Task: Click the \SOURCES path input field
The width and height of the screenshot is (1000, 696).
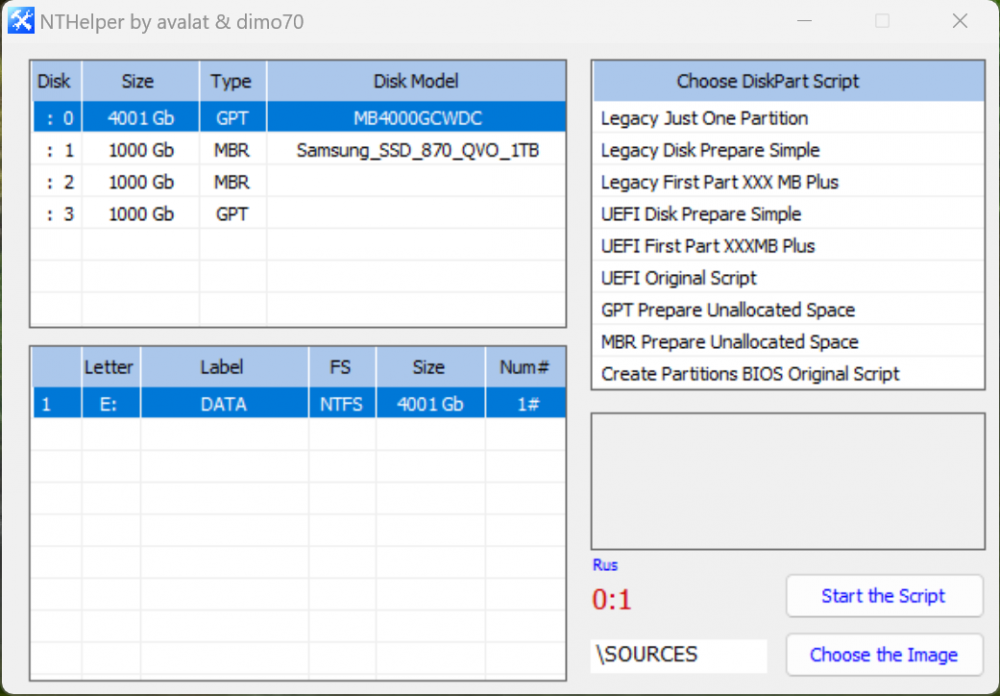Action: point(678,655)
